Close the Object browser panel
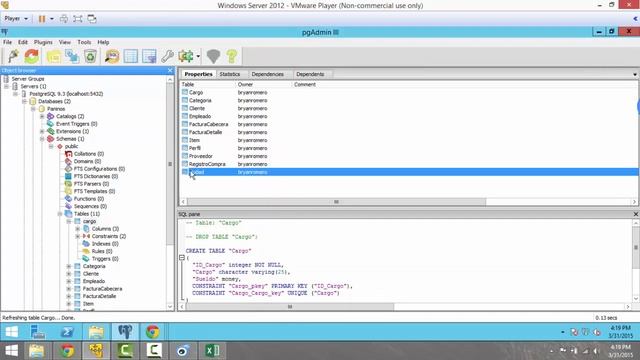The image size is (640, 360). [x=170, y=71]
